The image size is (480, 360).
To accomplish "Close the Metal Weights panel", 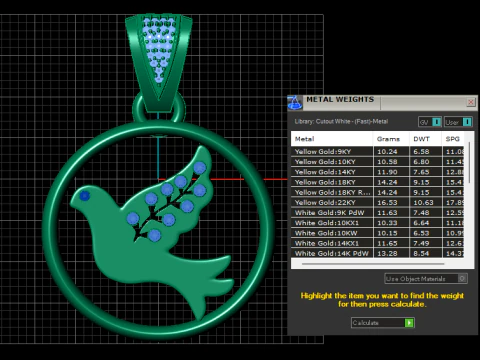I will (471, 102).
